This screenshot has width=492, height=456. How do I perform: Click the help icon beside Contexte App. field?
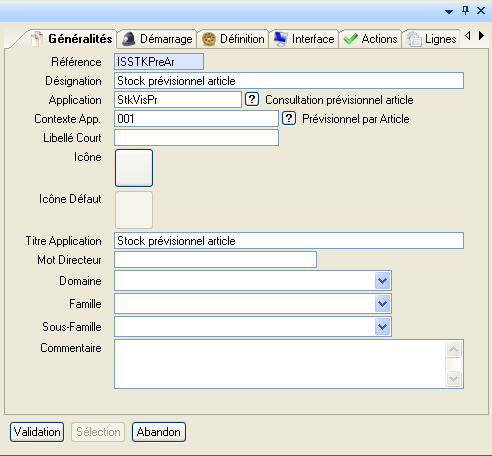pyautogui.click(x=289, y=118)
